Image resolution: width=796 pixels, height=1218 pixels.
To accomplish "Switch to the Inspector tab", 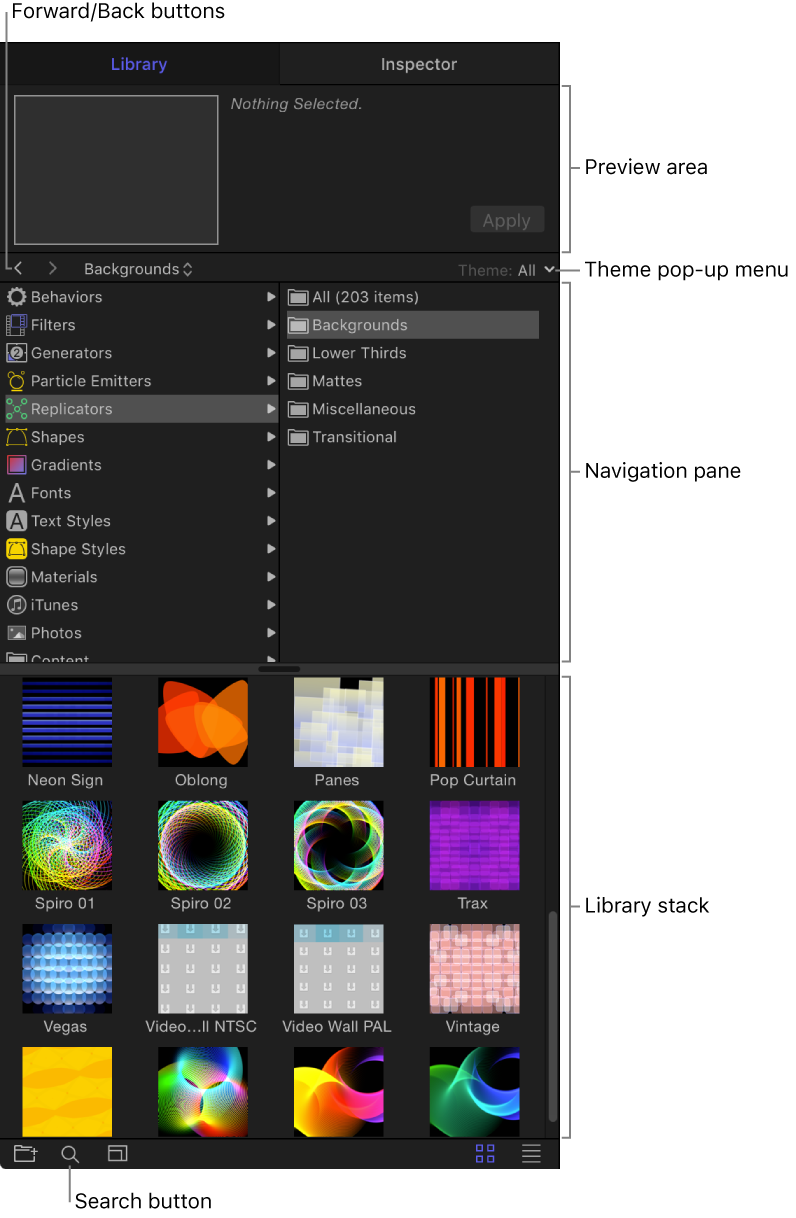I will [419, 64].
